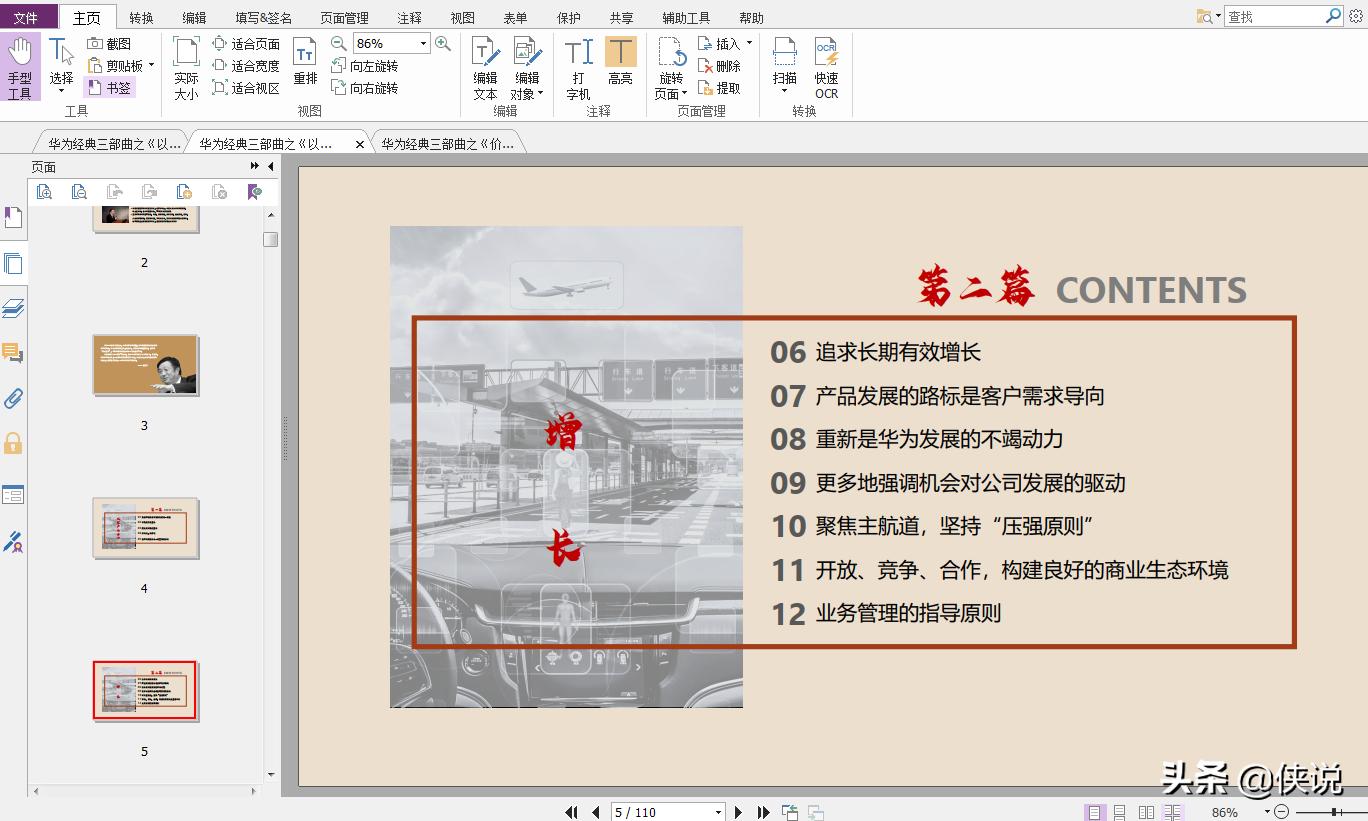Go to the first page
Image resolution: width=1368 pixels, height=821 pixels.
click(x=572, y=812)
